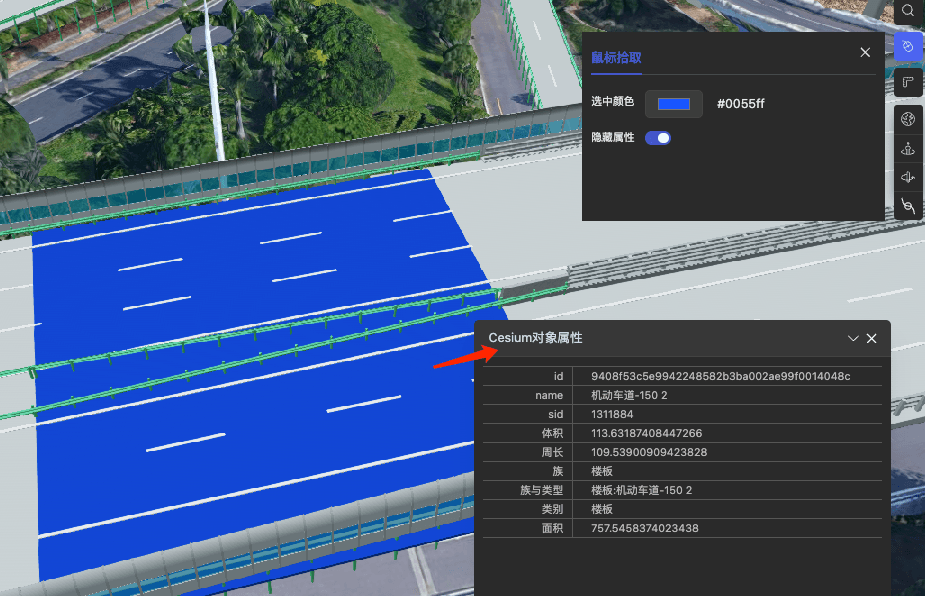Toggle the 隐藏属性 switch
The height and width of the screenshot is (596, 925).
click(658, 138)
